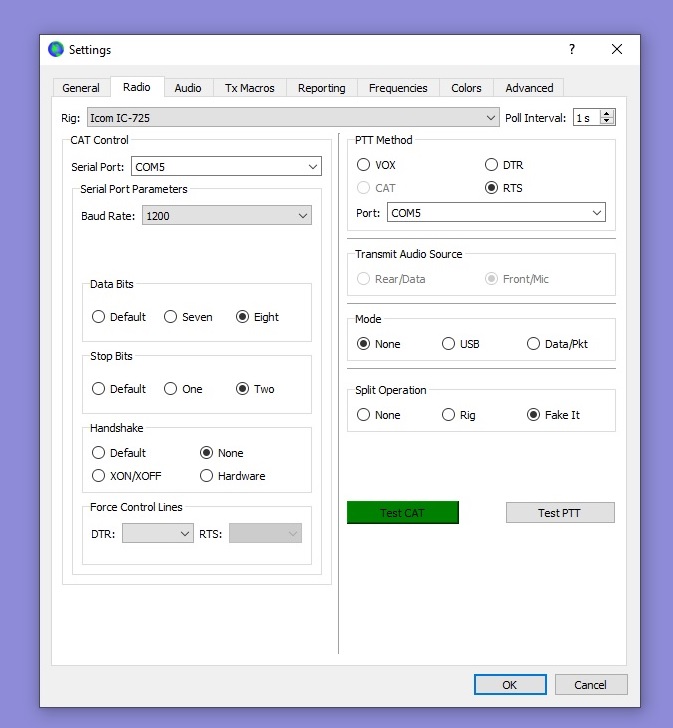
Task: Click the question mark help button
Action: (572, 50)
